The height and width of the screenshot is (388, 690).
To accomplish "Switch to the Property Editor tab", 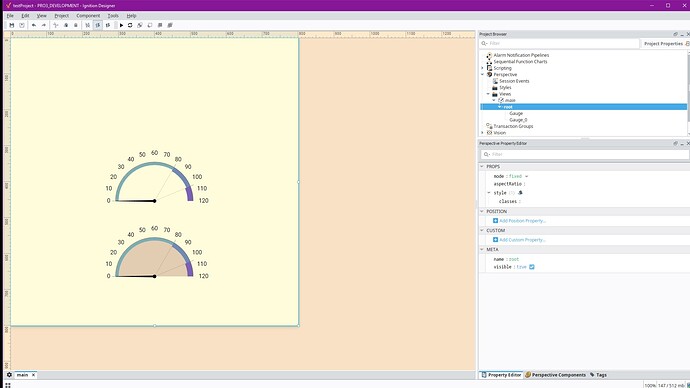I will point(501,375).
